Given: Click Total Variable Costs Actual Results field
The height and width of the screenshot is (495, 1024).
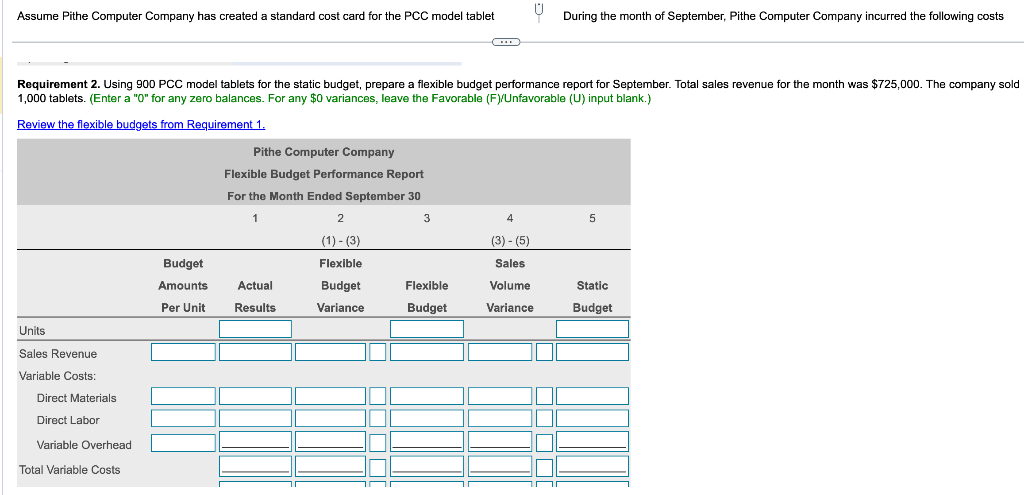Looking at the screenshot, I should tap(255, 466).
